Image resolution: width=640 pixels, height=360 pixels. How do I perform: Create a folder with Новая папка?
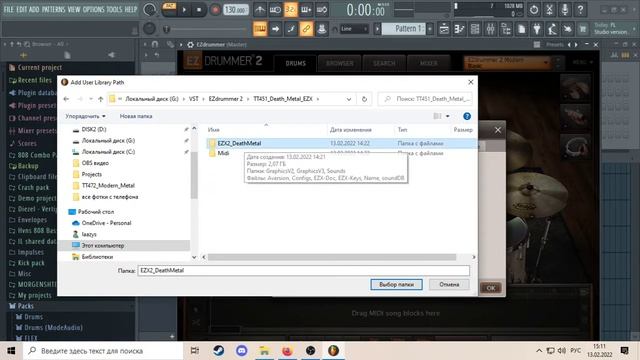pos(136,116)
